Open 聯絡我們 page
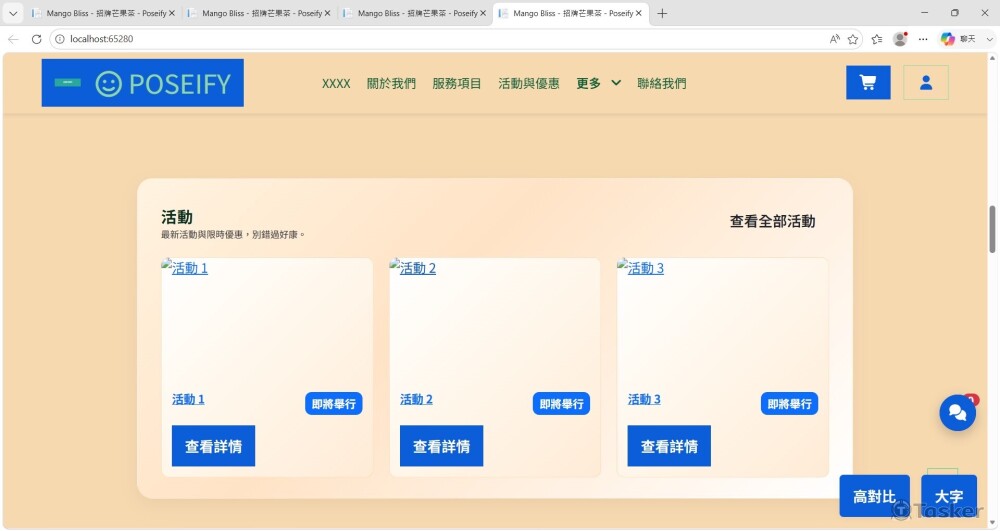Screen dimensions: 1000x531 coord(661,84)
